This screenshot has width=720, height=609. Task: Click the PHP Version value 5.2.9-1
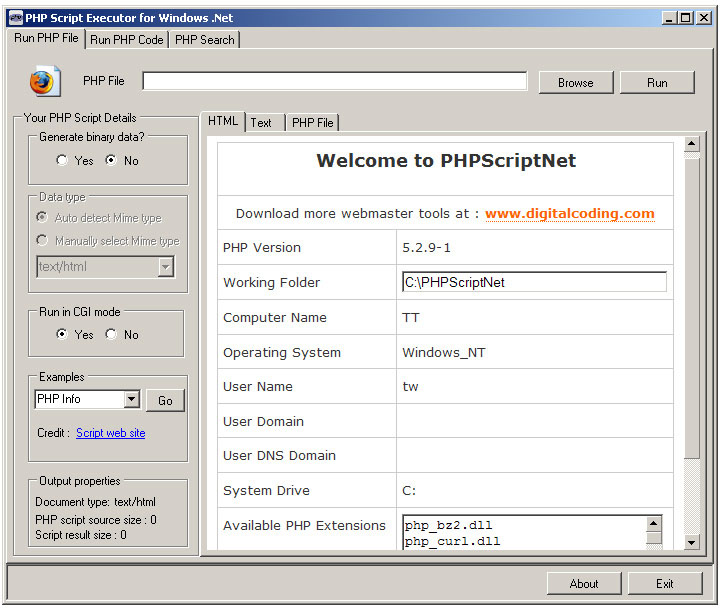coord(427,248)
